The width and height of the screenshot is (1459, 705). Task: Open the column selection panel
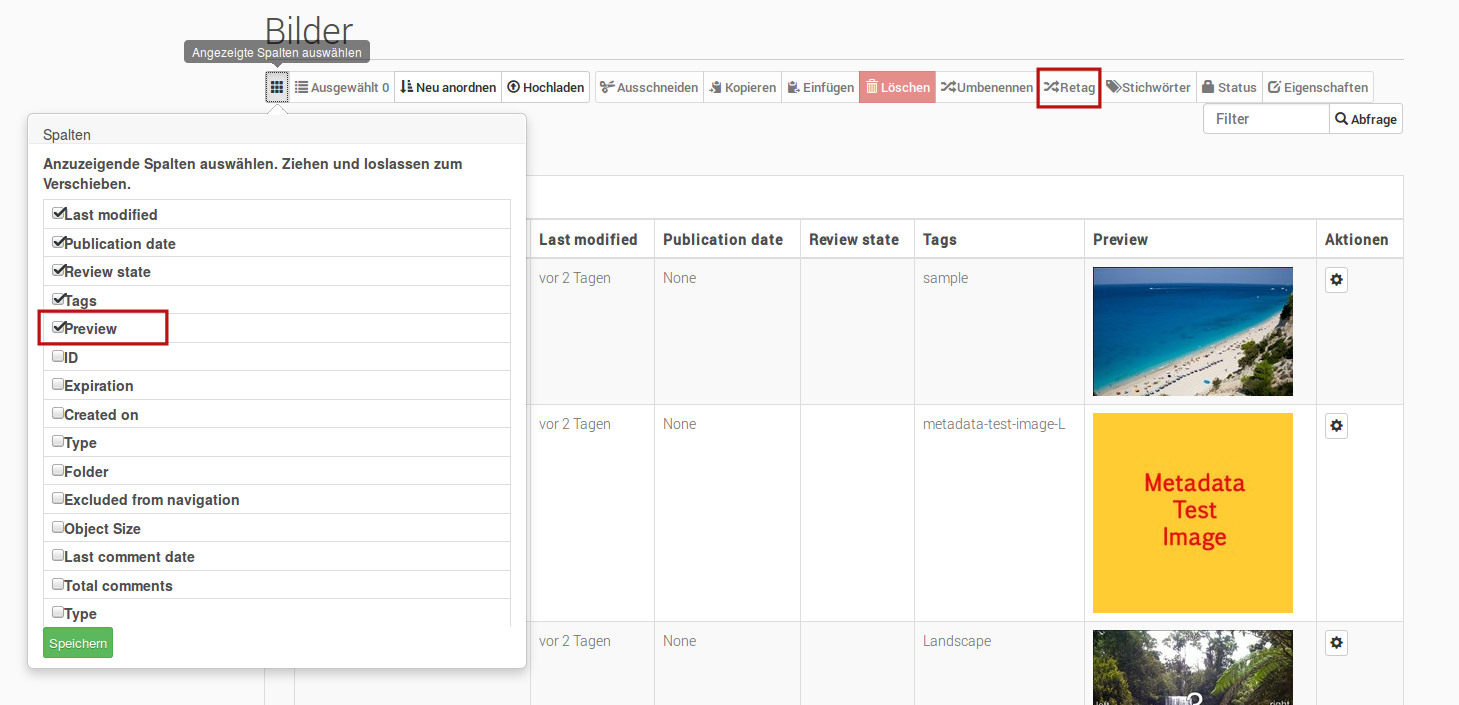[277, 86]
